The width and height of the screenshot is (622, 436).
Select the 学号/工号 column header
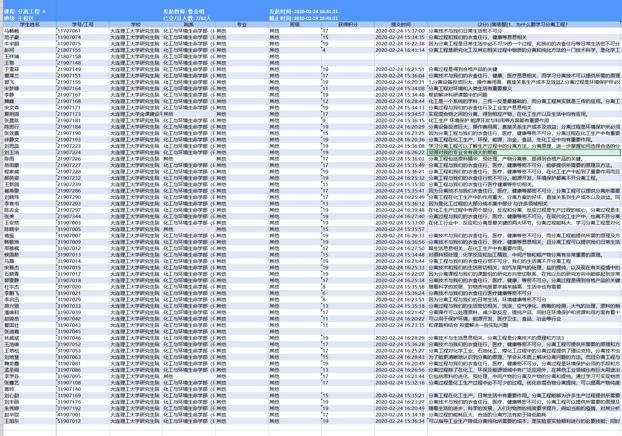pos(83,25)
